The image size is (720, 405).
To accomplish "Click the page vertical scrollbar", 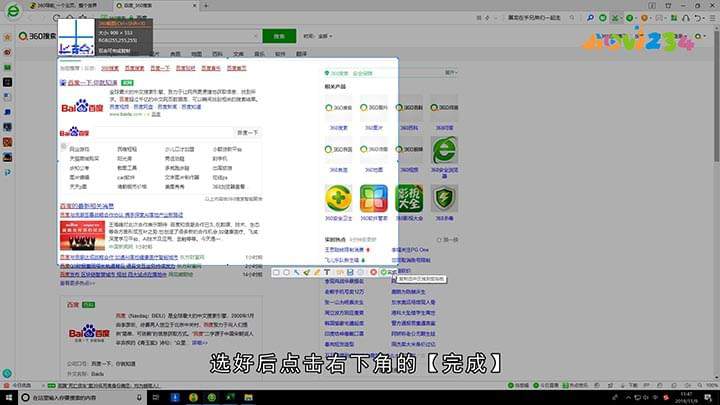I will (x=716, y=95).
